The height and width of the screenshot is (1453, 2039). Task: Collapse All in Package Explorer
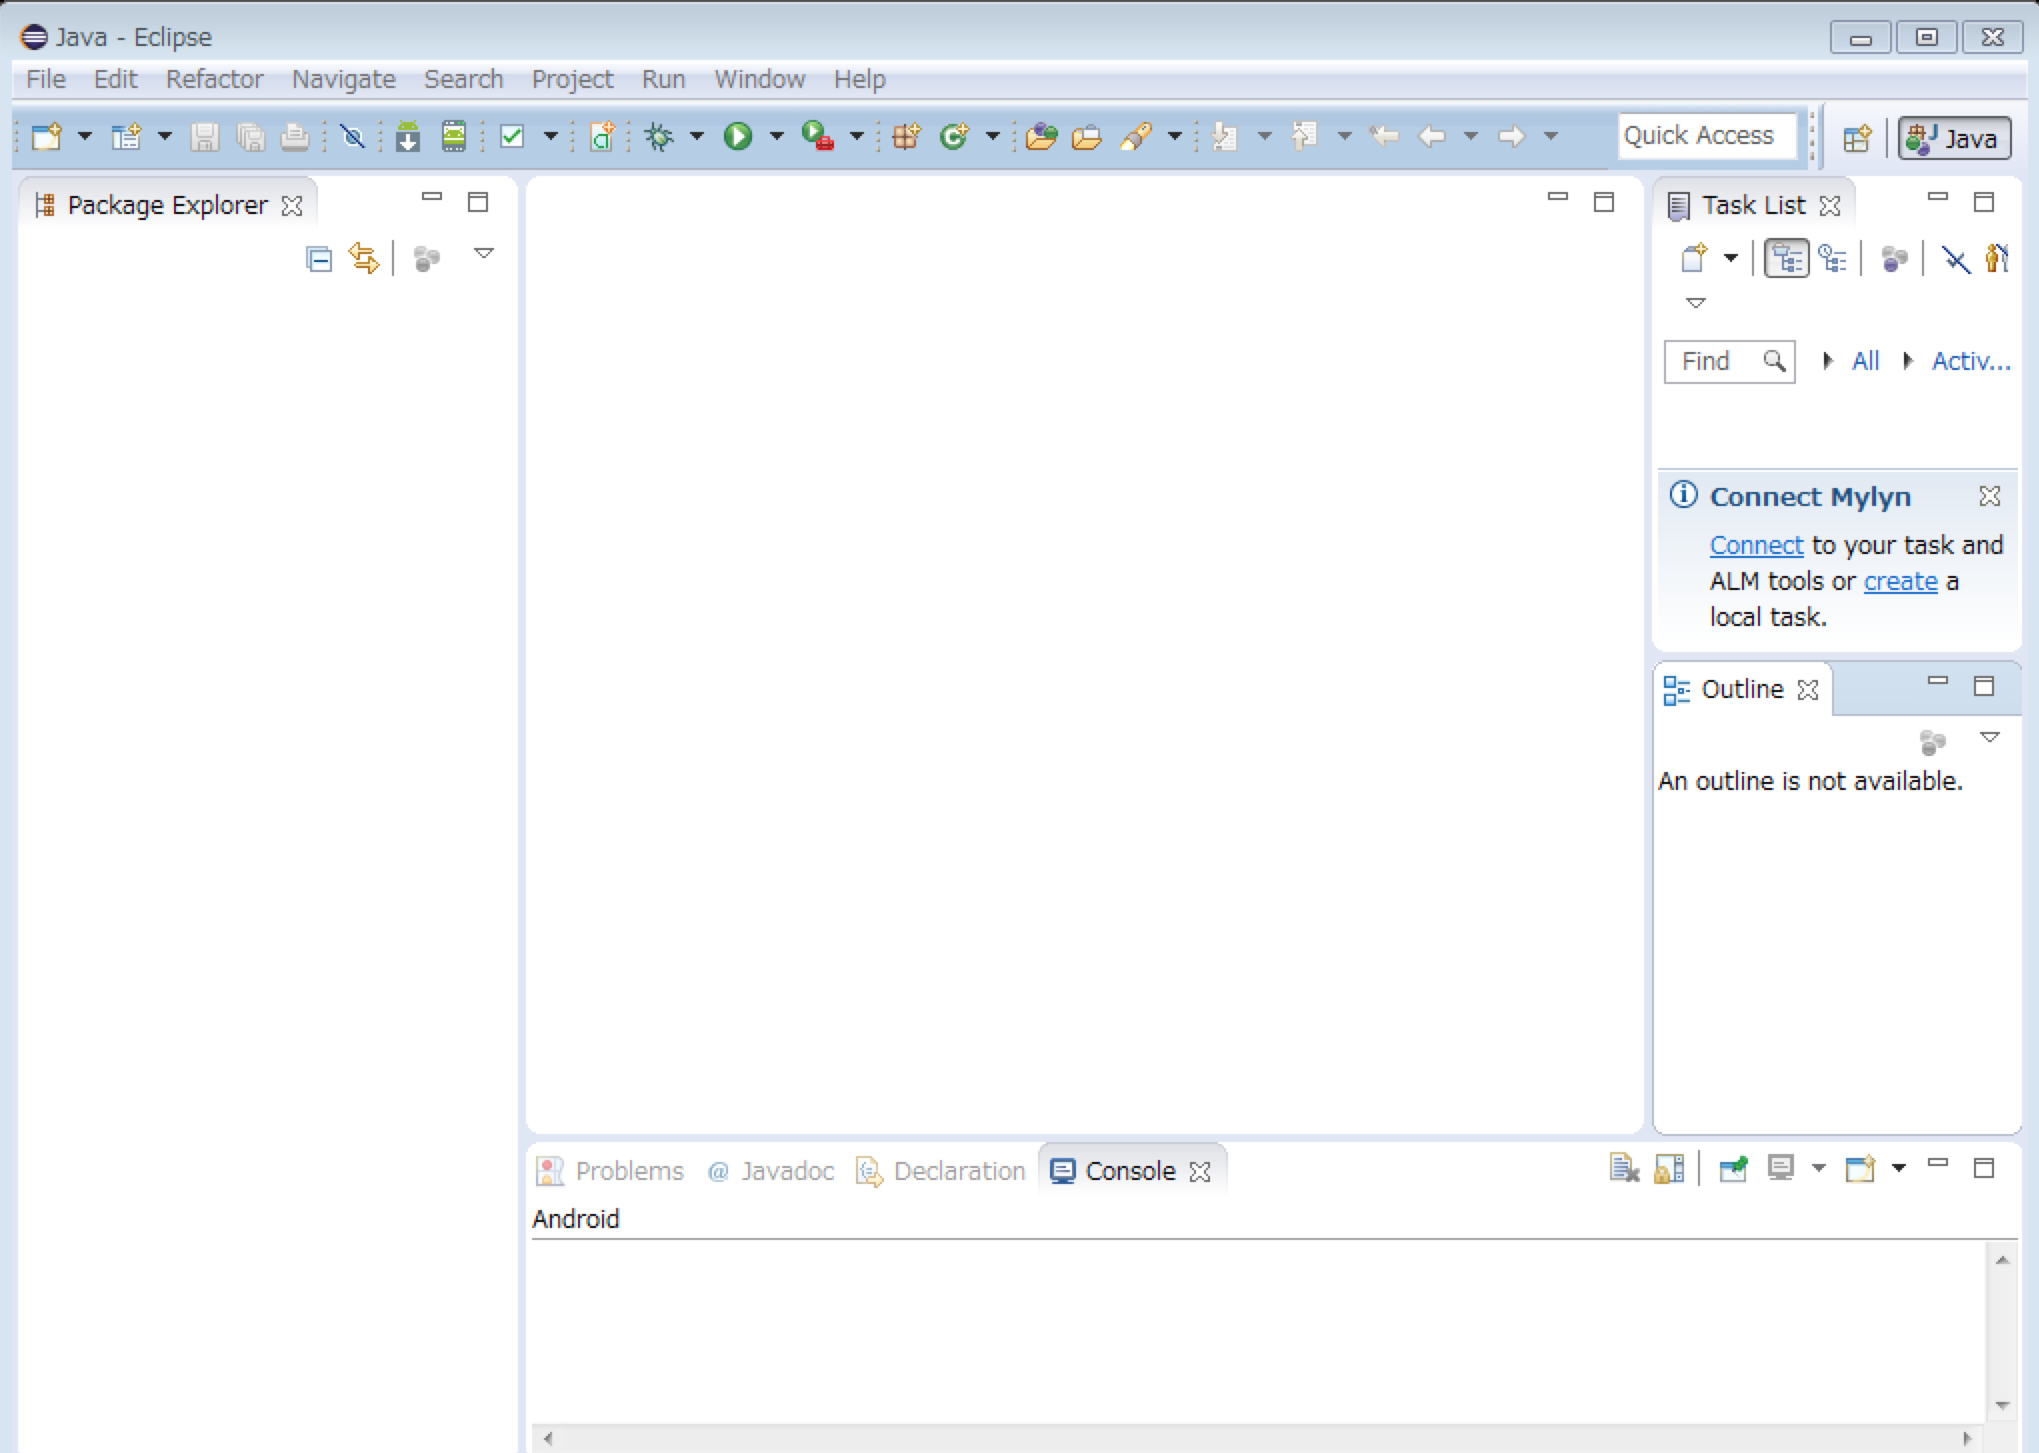[x=319, y=259]
